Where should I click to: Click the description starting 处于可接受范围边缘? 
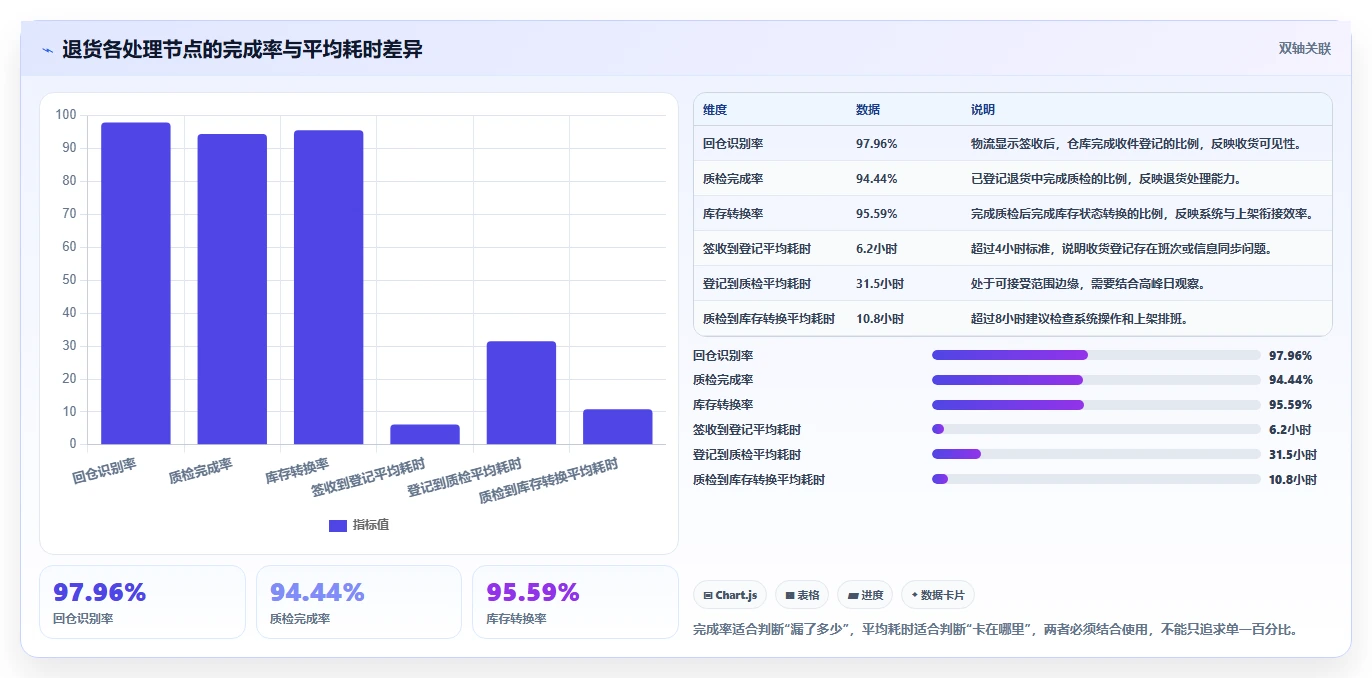point(1088,284)
